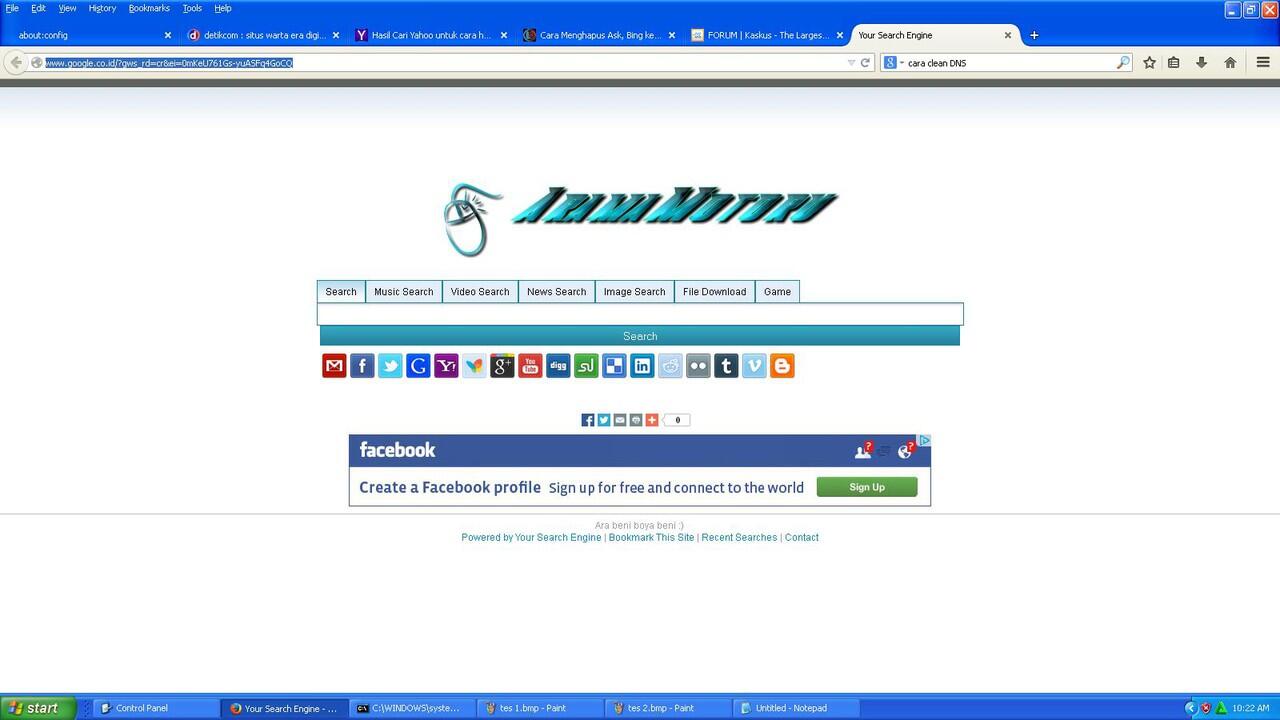Open the Bookmarks menu
Screen dimensions: 1280x720
(x=149, y=8)
